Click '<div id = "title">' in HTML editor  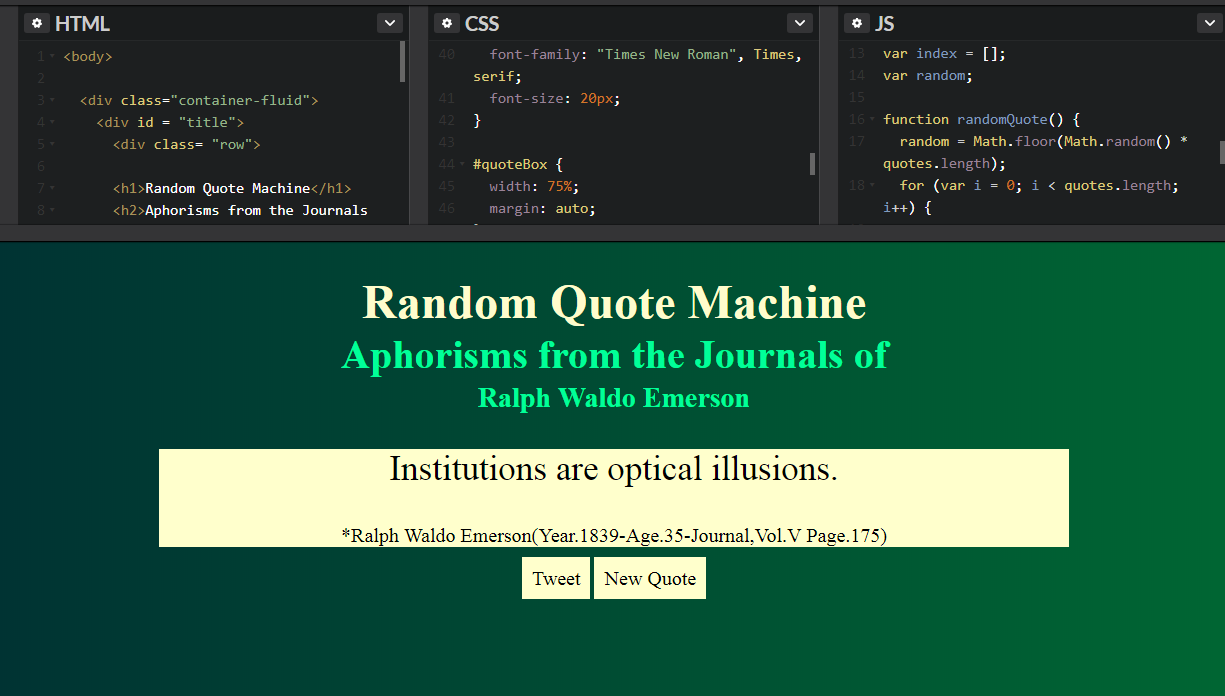pos(170,123)
